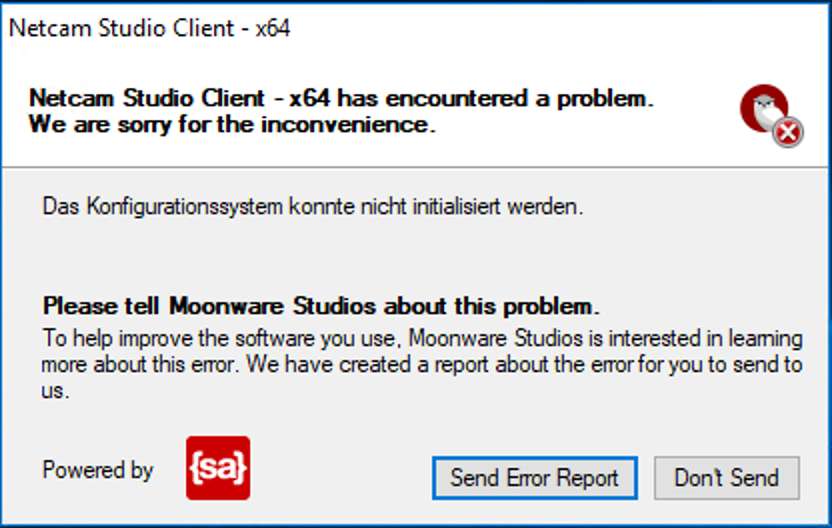Click the trailing 'us.' text line
This screenshot has height=528, width=832.
coord(55,392)
